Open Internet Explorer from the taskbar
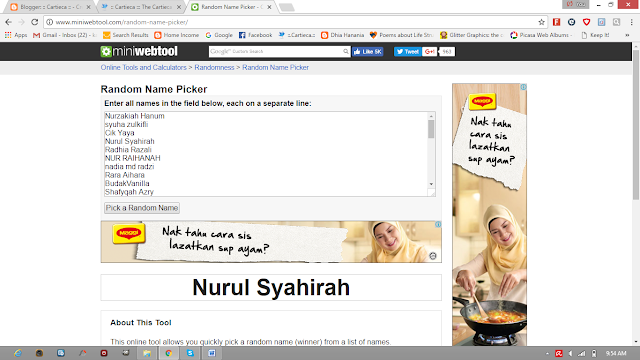Viewport: 640px width, 360px height. (x=18, y=353)
